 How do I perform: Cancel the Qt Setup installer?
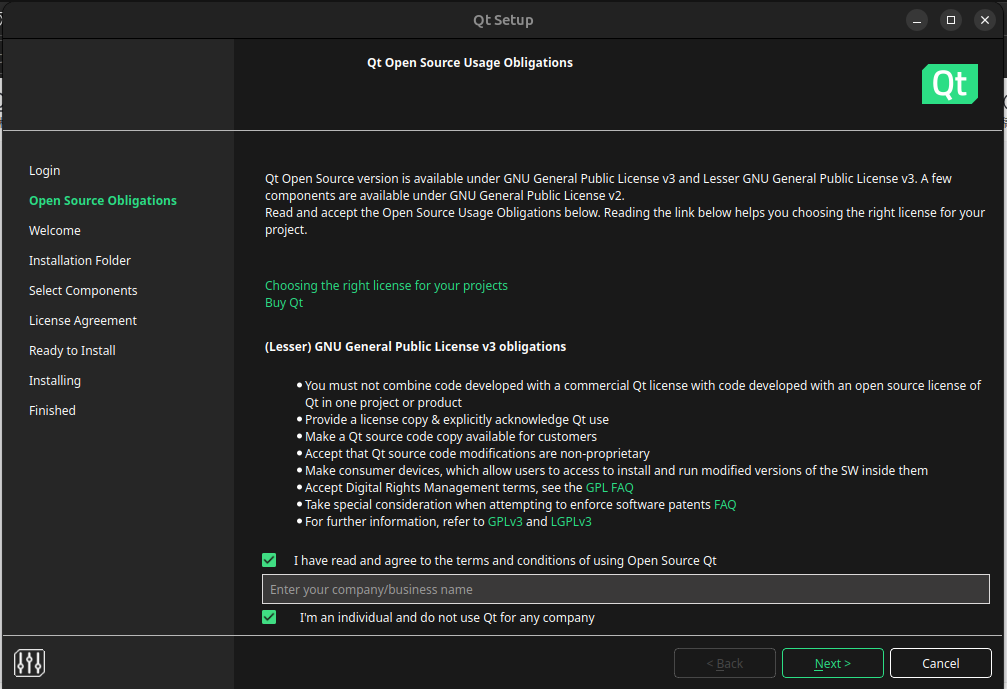(940, 663)
